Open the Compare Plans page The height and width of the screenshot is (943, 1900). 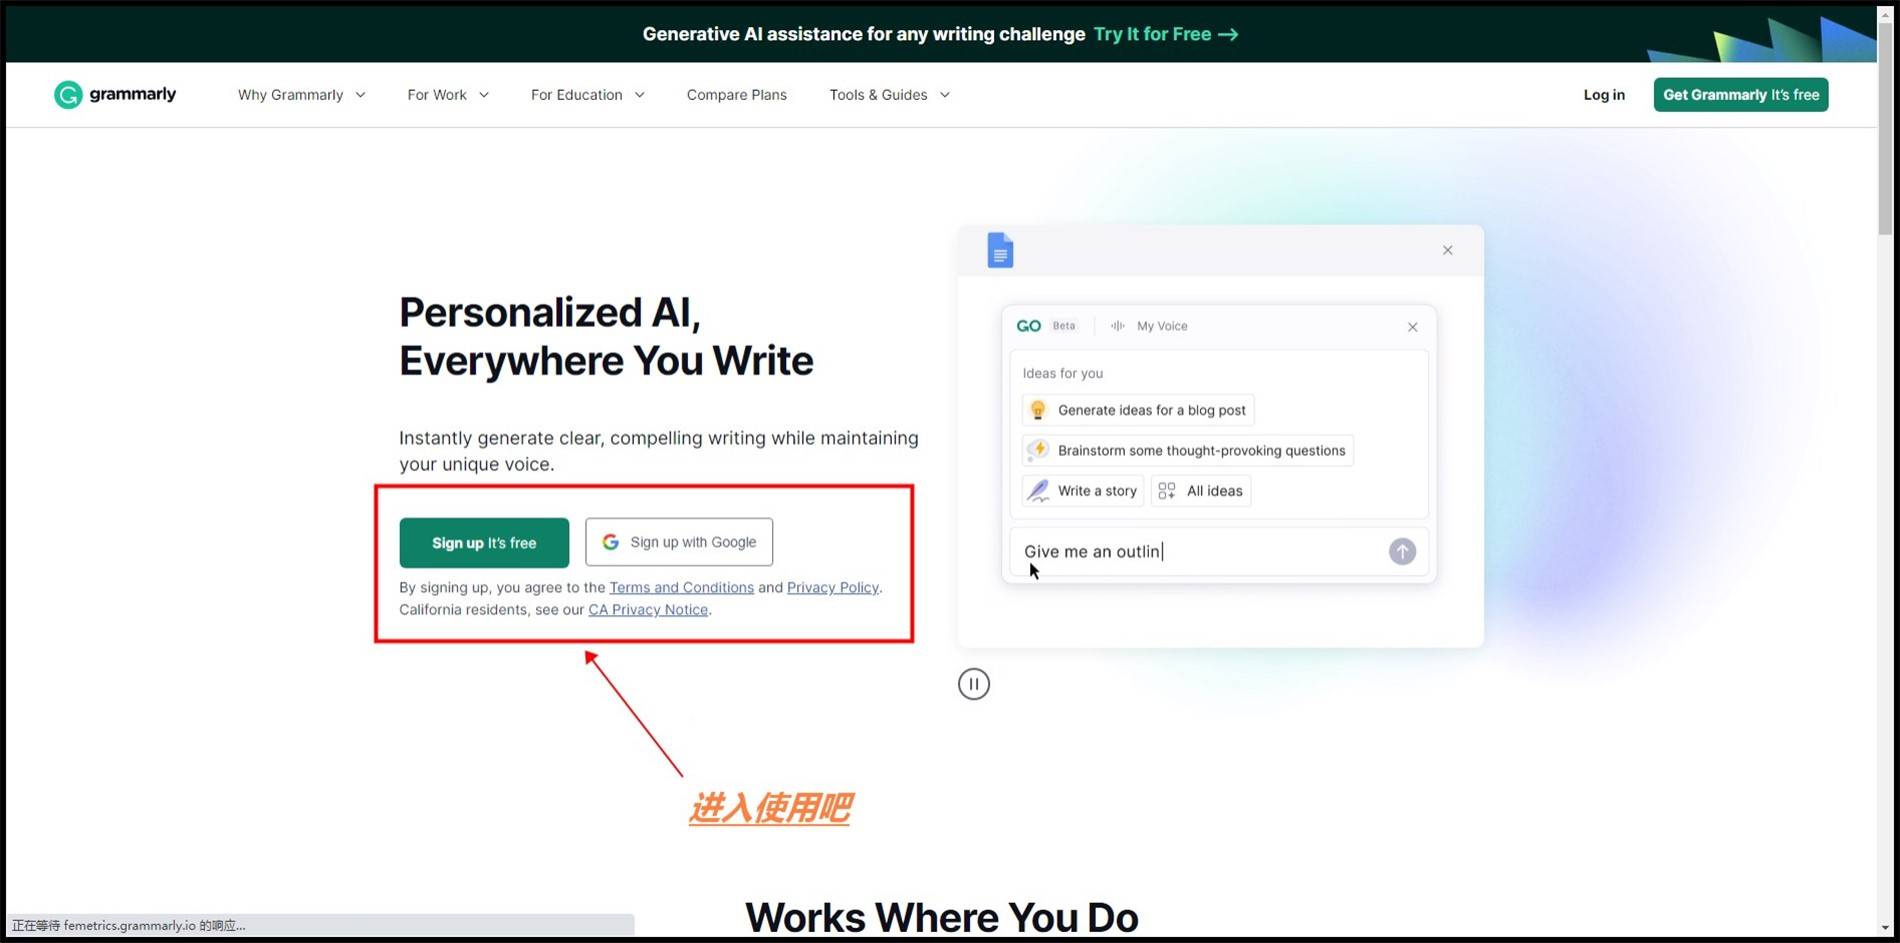736,95
